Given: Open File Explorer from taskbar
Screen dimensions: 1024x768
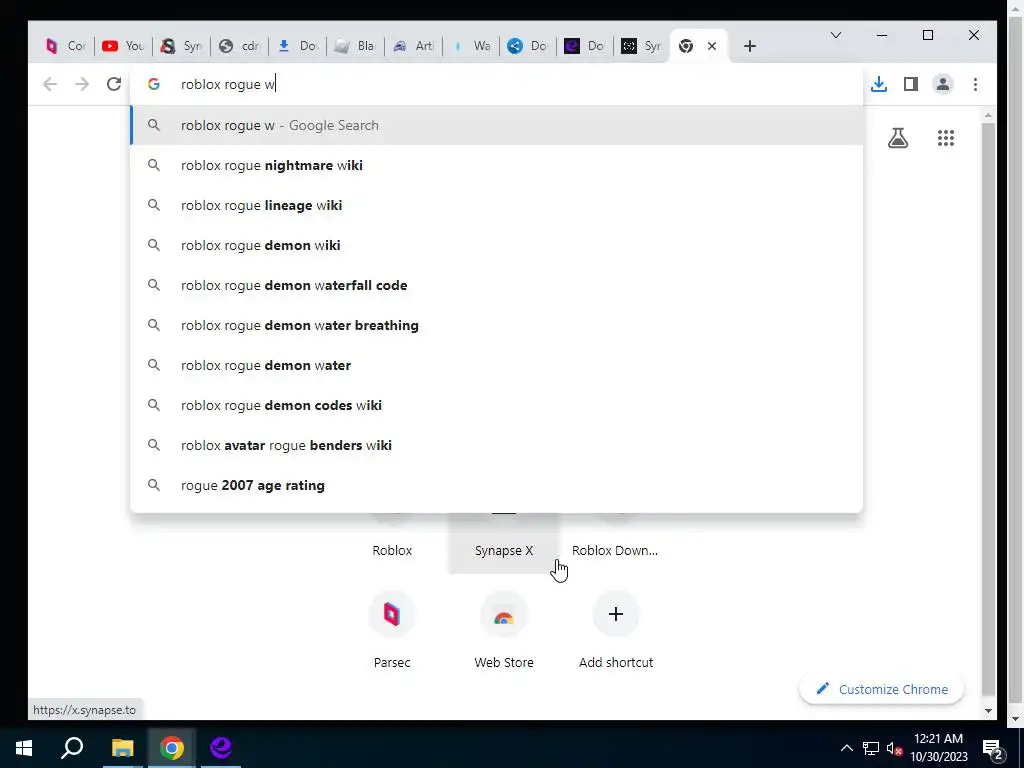Looking at the screenshot, I should coord(122,748).
